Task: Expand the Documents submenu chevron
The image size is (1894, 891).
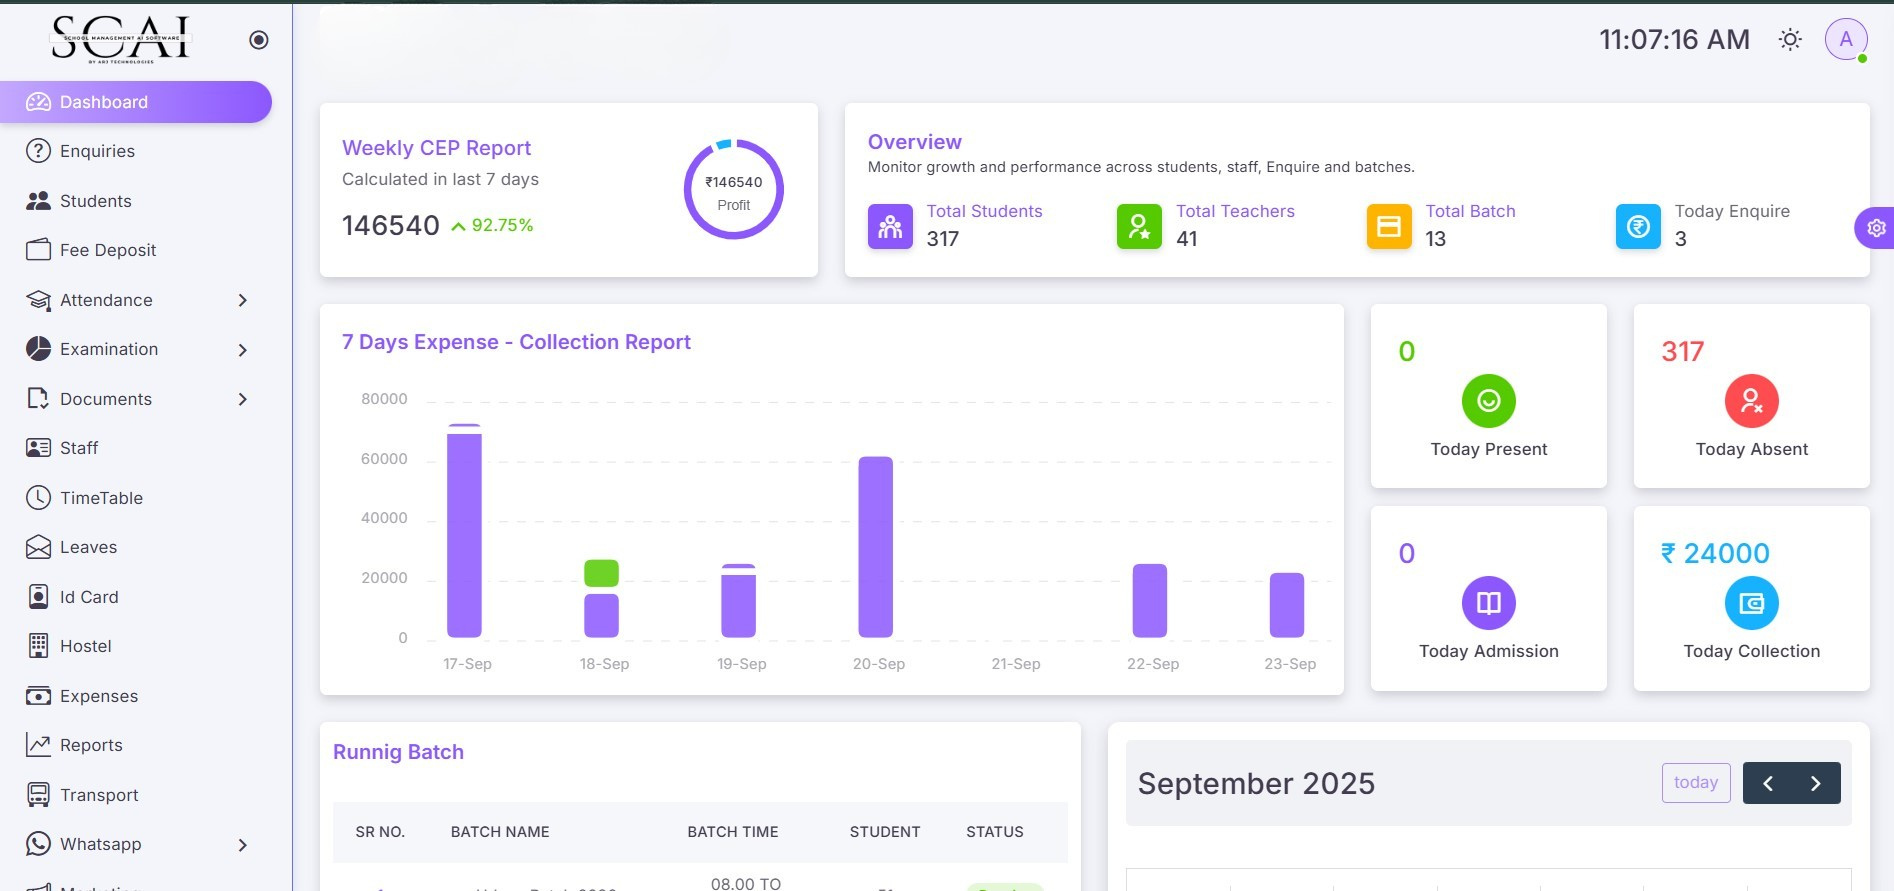Action: pos(242,399)
